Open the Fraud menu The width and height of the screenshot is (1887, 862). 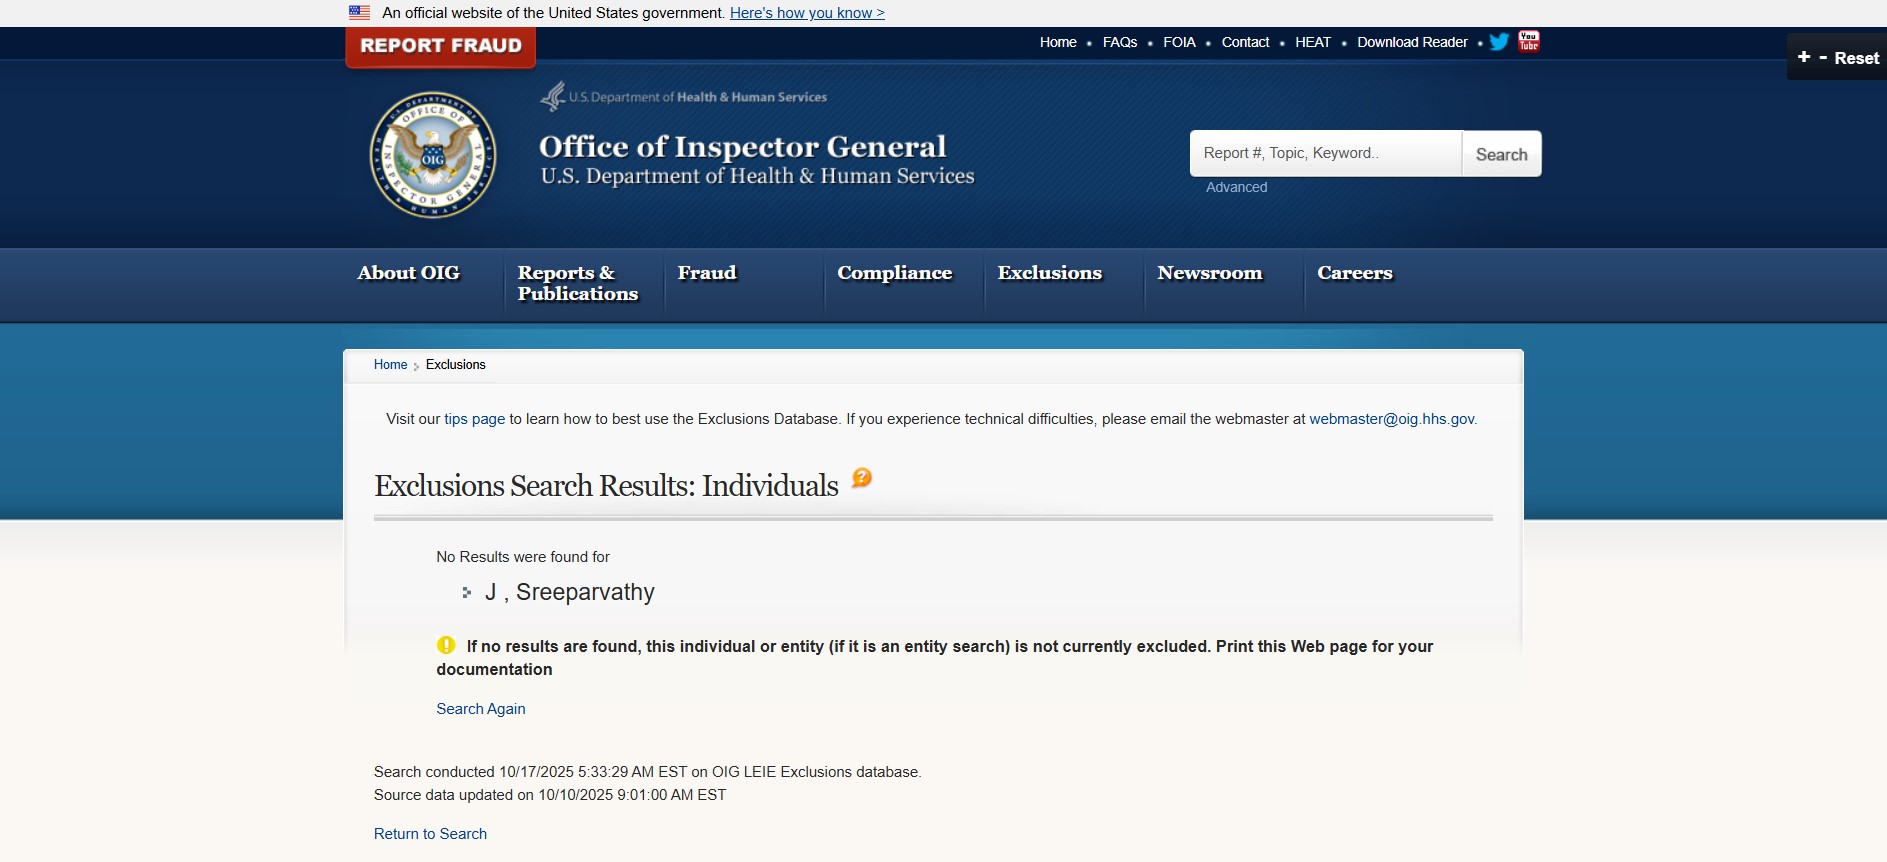point(707,273)
